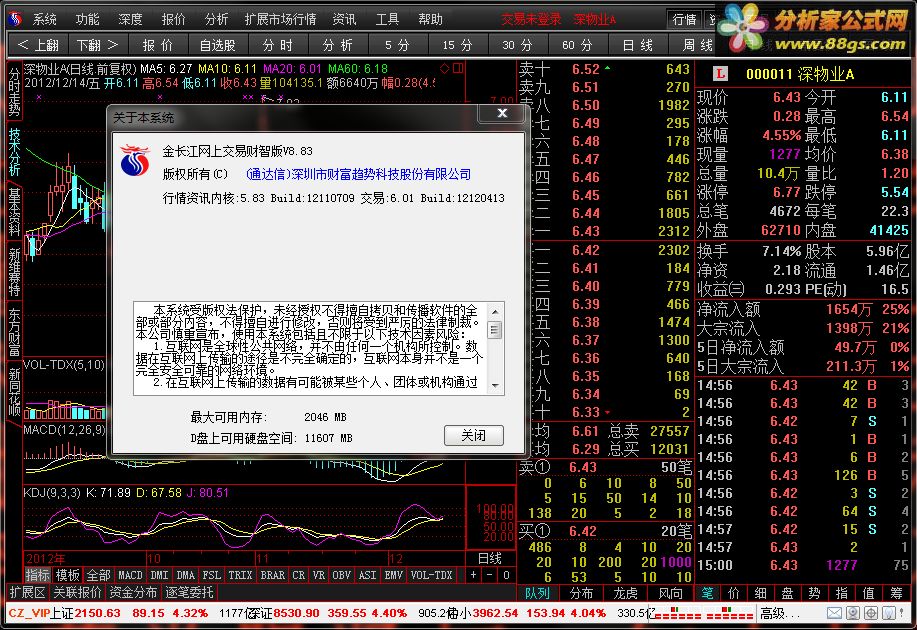The width and height of the screenshot is (917, 630).
Task: Select the MACD indicator tab
Action: (x=130, y=575)
